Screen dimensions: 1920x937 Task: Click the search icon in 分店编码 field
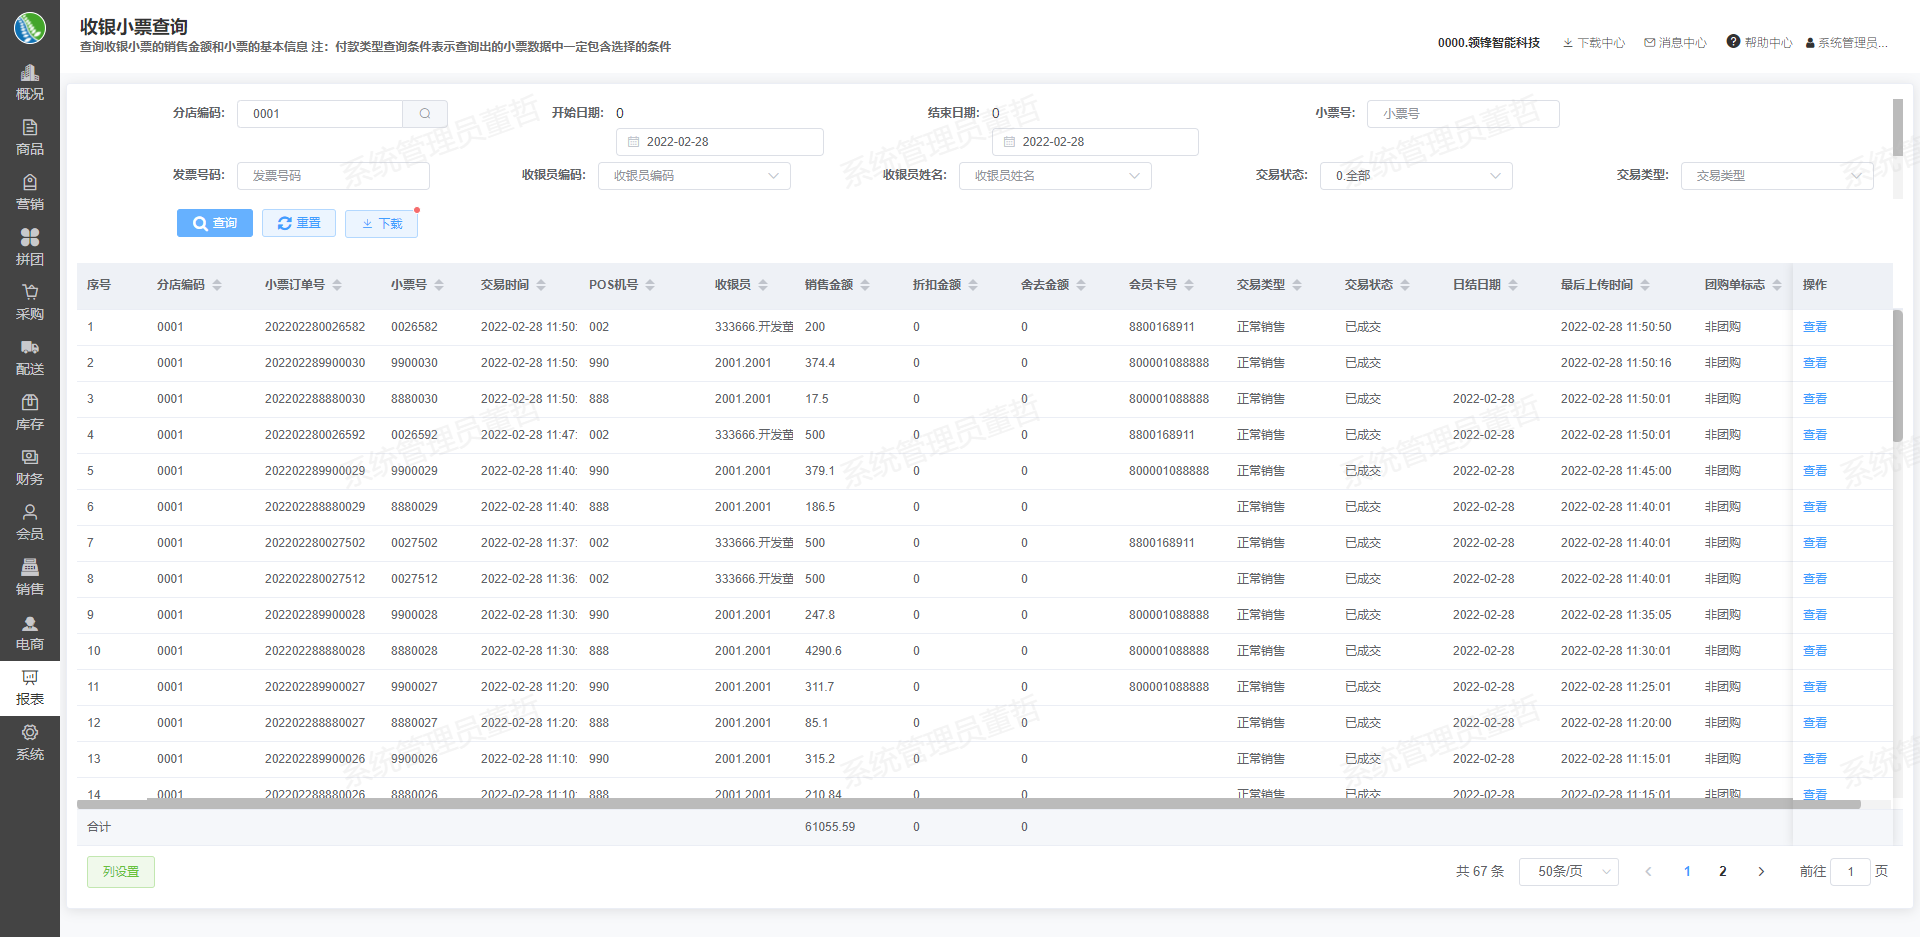click(425, 114)
